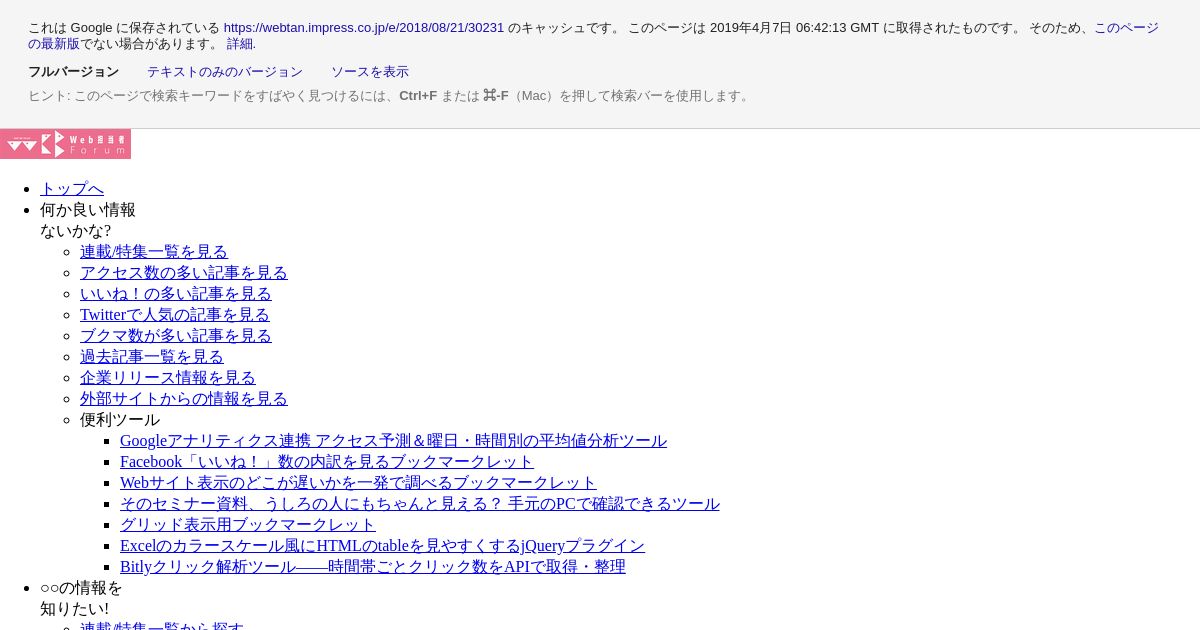Viewport: 1200px width, 630px height.
Task: Open Twitterで人気の記事を見る
Action: [175, 315]
